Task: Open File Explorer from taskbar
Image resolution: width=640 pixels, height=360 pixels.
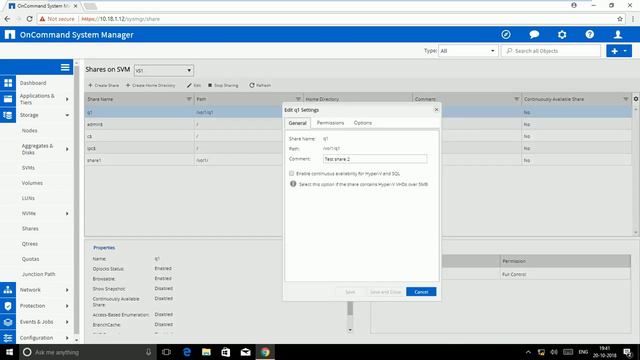Action: point(206,352)
